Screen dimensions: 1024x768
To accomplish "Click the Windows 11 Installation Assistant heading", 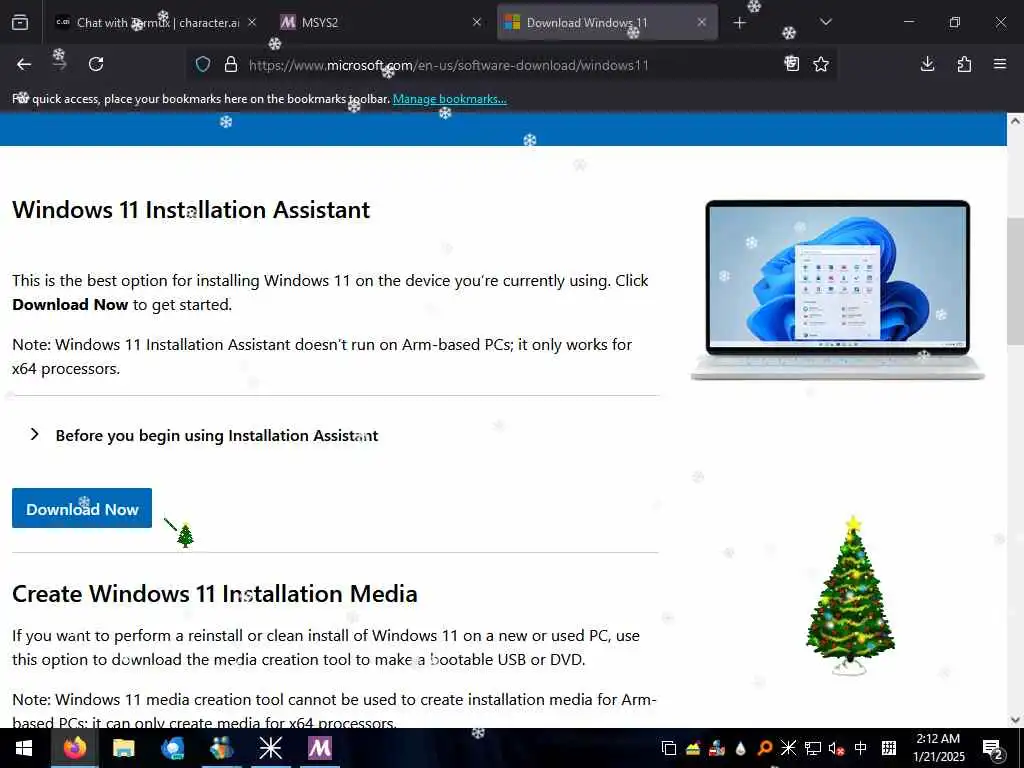I will pyautogui.click(x=191, y=210).
